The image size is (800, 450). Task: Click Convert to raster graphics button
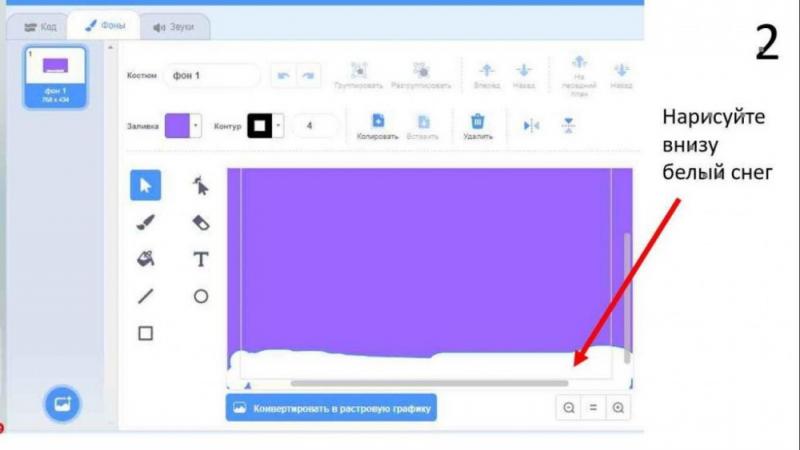[331, 408]
